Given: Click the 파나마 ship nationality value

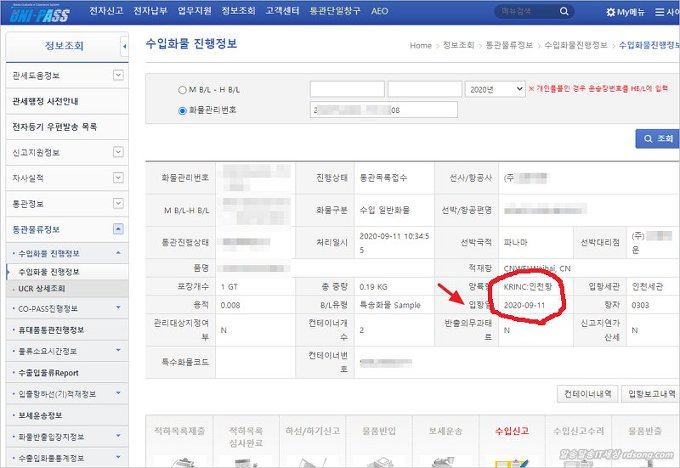Looking at the screenshot, I should pos(515,242).
